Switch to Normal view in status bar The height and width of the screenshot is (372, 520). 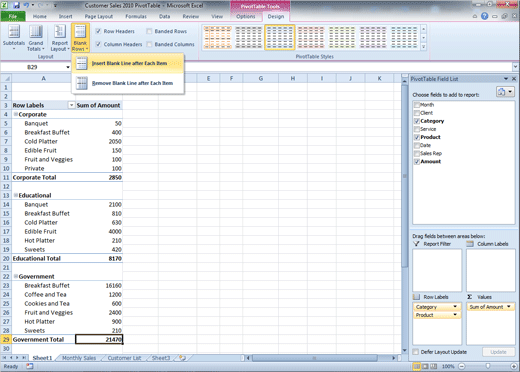point(417,366)
